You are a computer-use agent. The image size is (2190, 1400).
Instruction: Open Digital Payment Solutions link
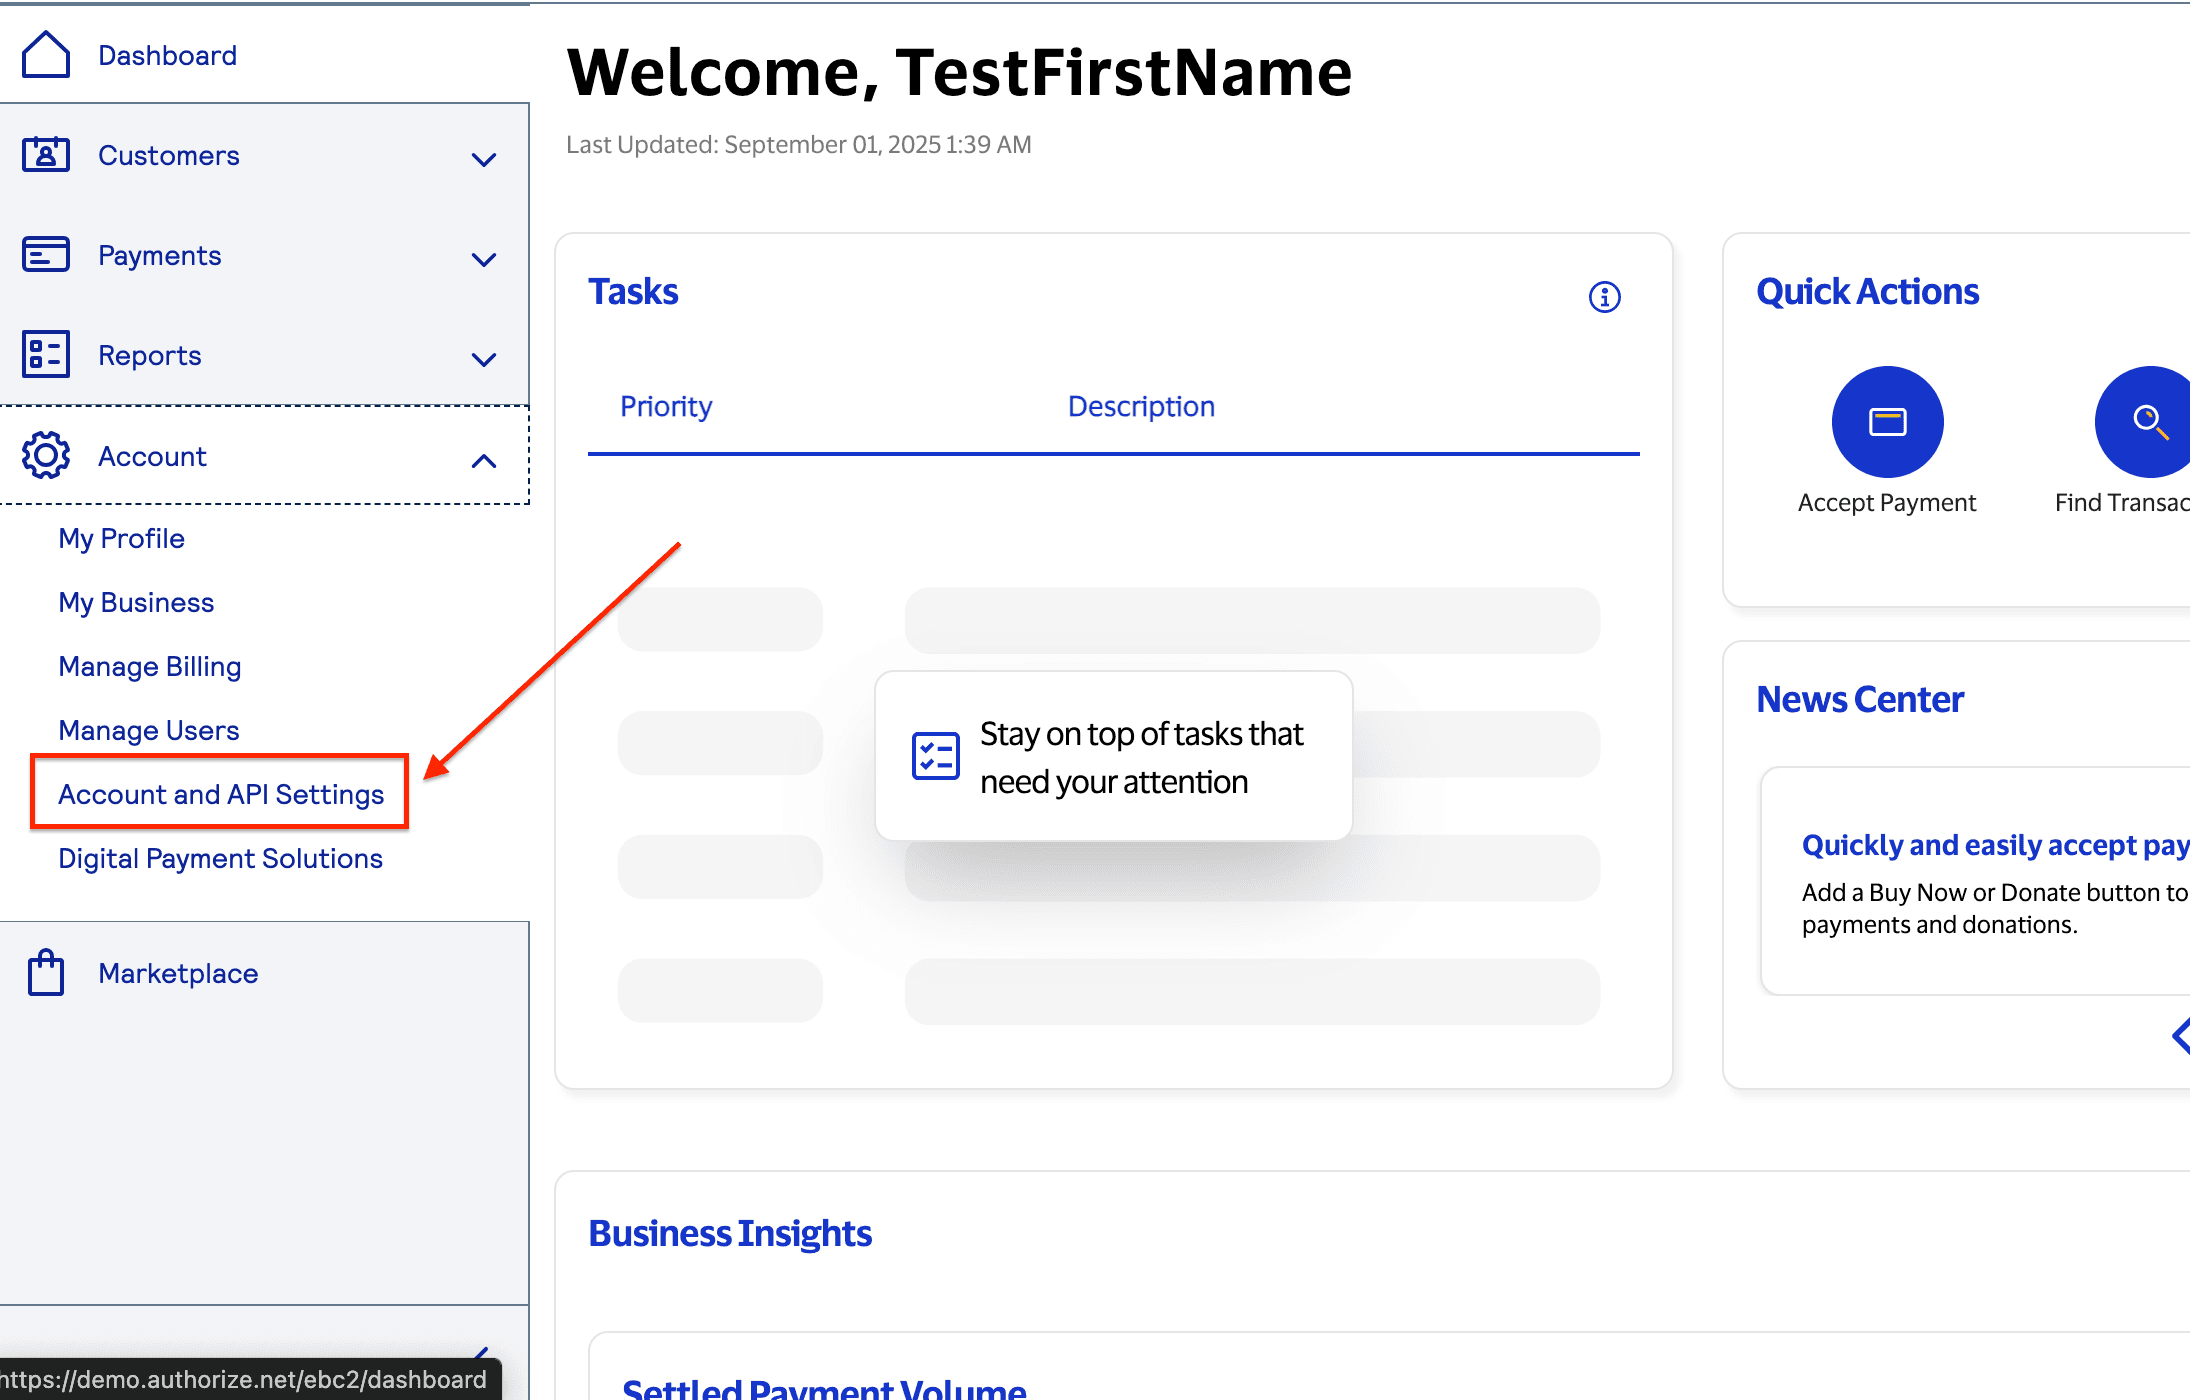[x=220, y=859]
